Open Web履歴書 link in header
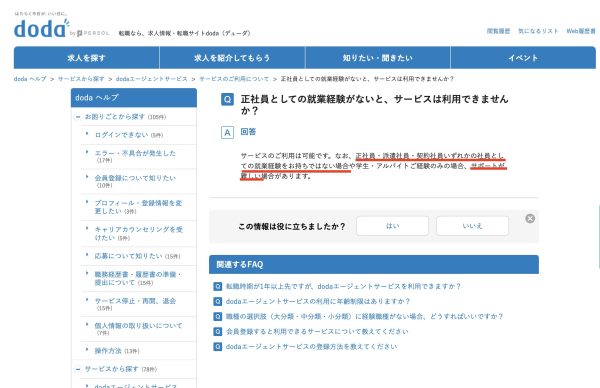600x388 pixels. coord(581,31)
